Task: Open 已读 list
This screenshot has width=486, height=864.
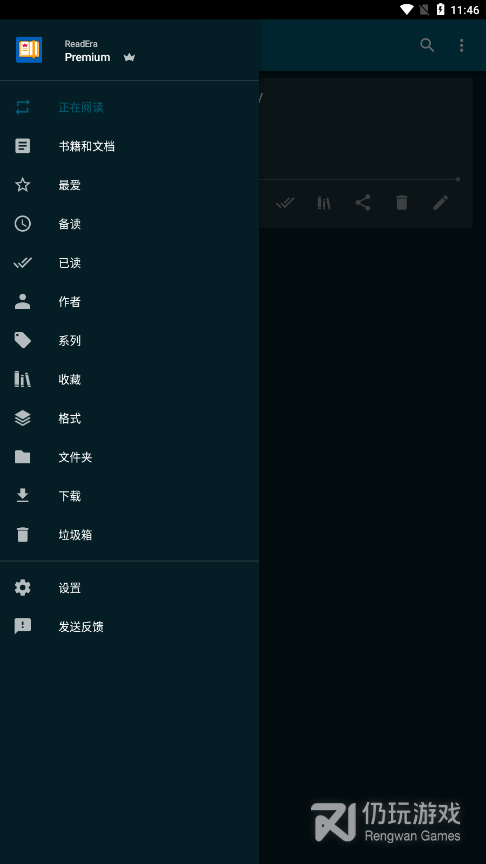Action: [x=129, y=263]
